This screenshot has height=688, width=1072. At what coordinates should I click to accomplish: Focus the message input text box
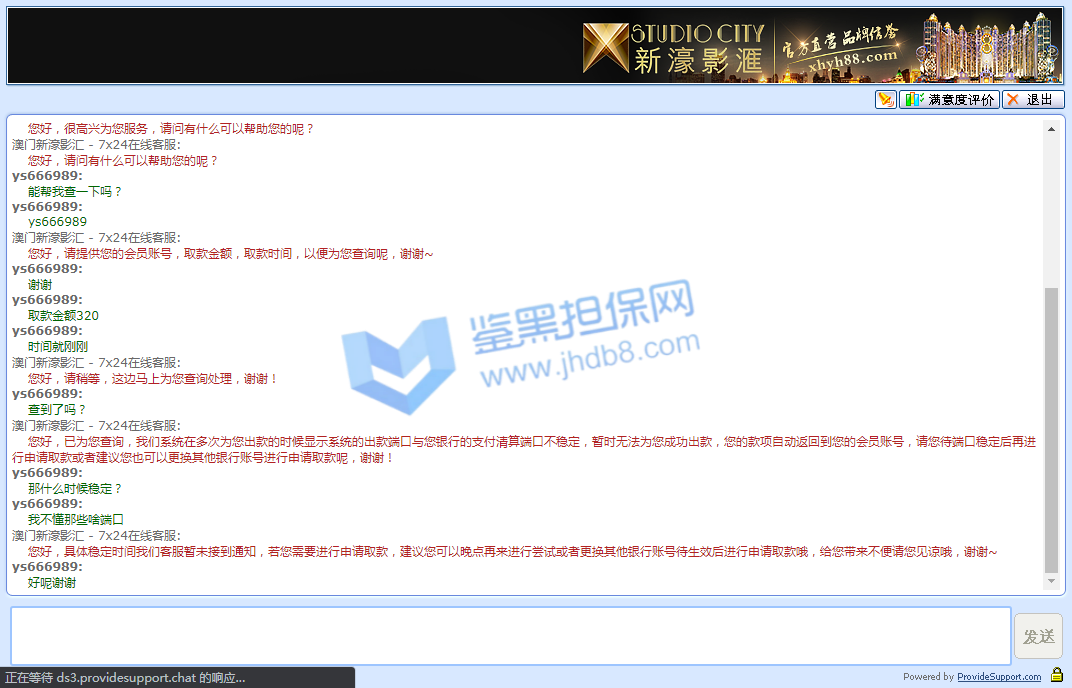(510, 636)
